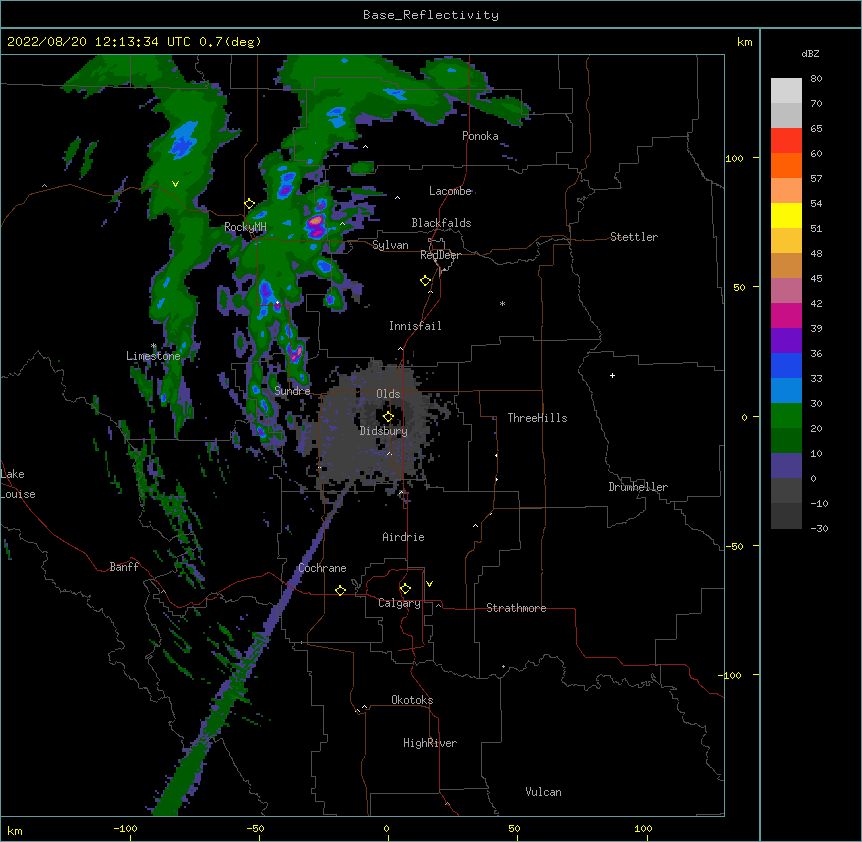Click the Banff town label
This screenshot has height=842, width=862.
click(124, 567)
